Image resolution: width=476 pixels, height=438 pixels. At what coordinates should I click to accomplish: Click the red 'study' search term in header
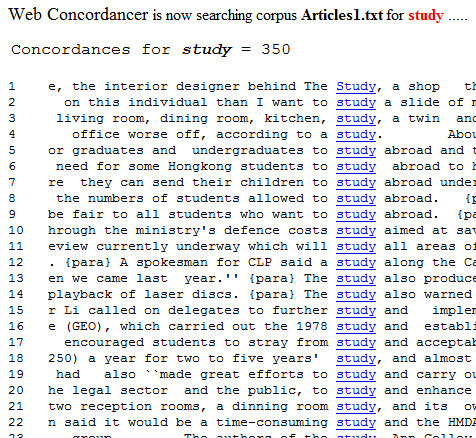[426, 16]
